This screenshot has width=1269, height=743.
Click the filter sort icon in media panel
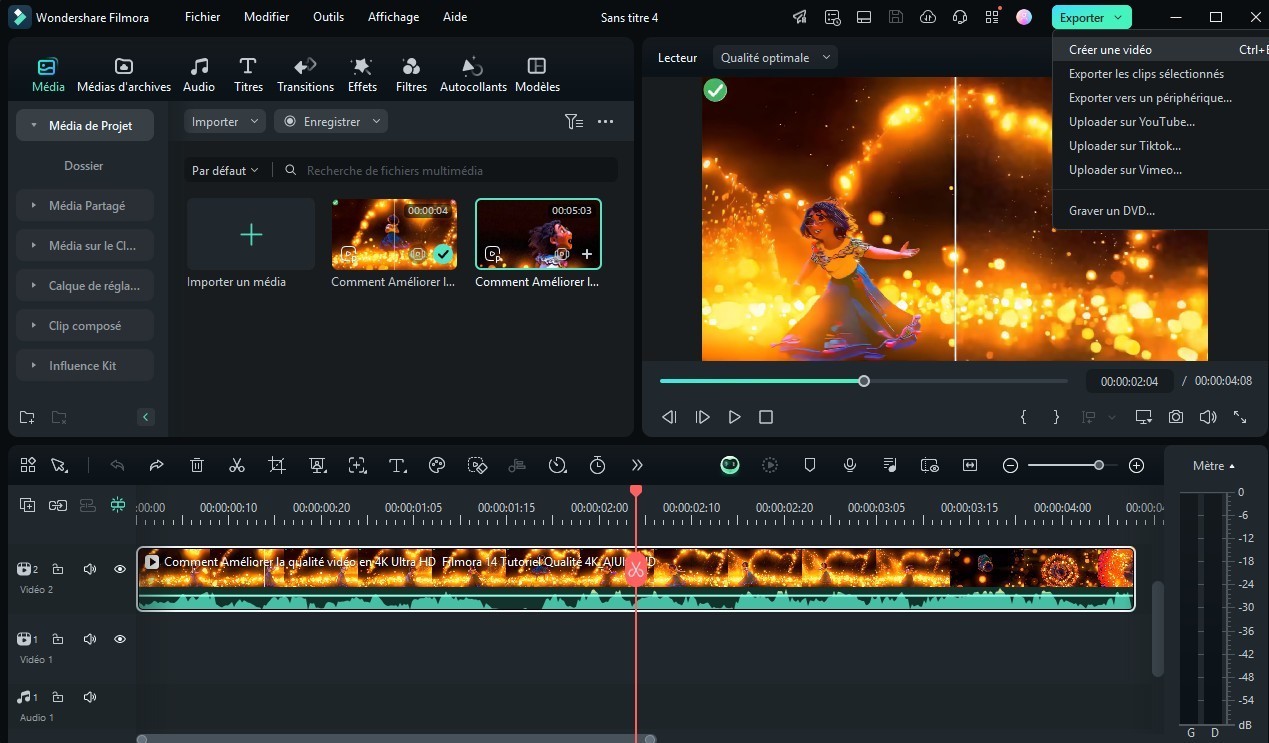point(573,121)
